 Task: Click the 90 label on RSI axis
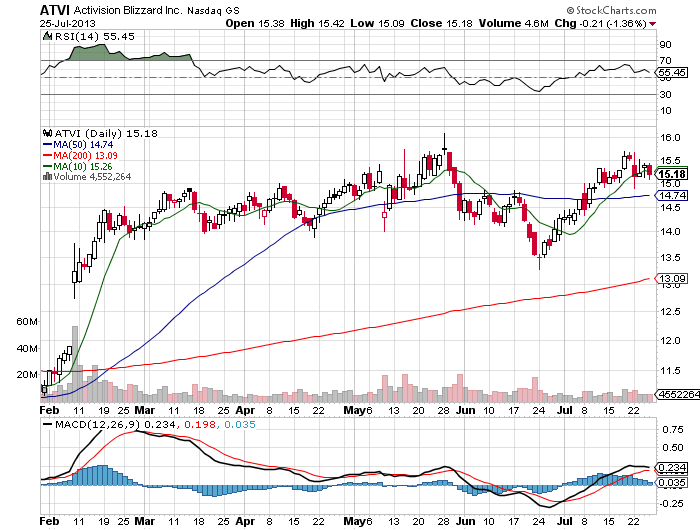tap(665, 44)
